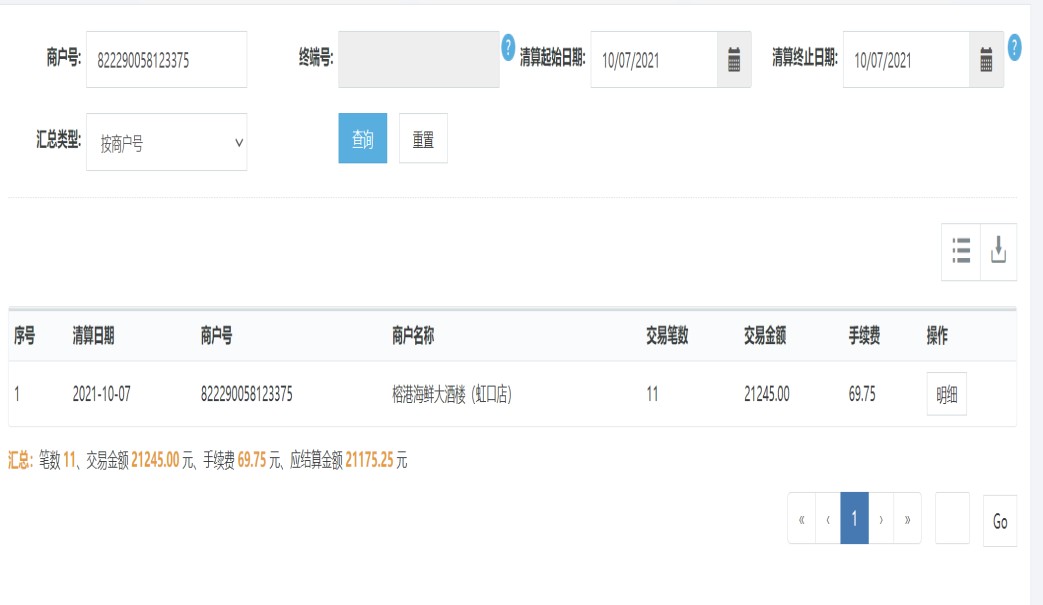The height and width of the screenshot is (605, 1043).
Task: Expand the 汇总类型 dropdown
Action: click(x=166, y=142)
